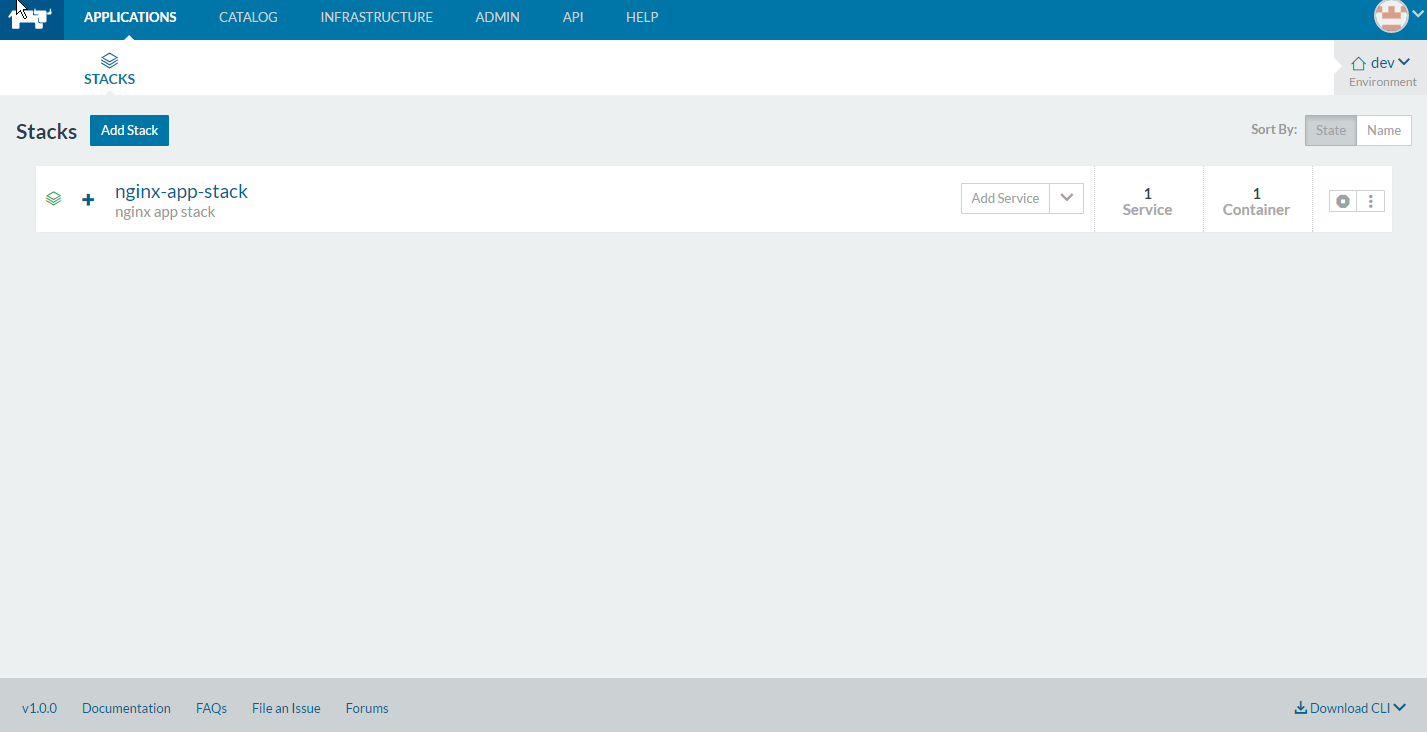The height and width of the screenshot is (732, 1427).
Task: Click the Rancher cow logo
Action: pyautogui.click(x=30, y=18)
